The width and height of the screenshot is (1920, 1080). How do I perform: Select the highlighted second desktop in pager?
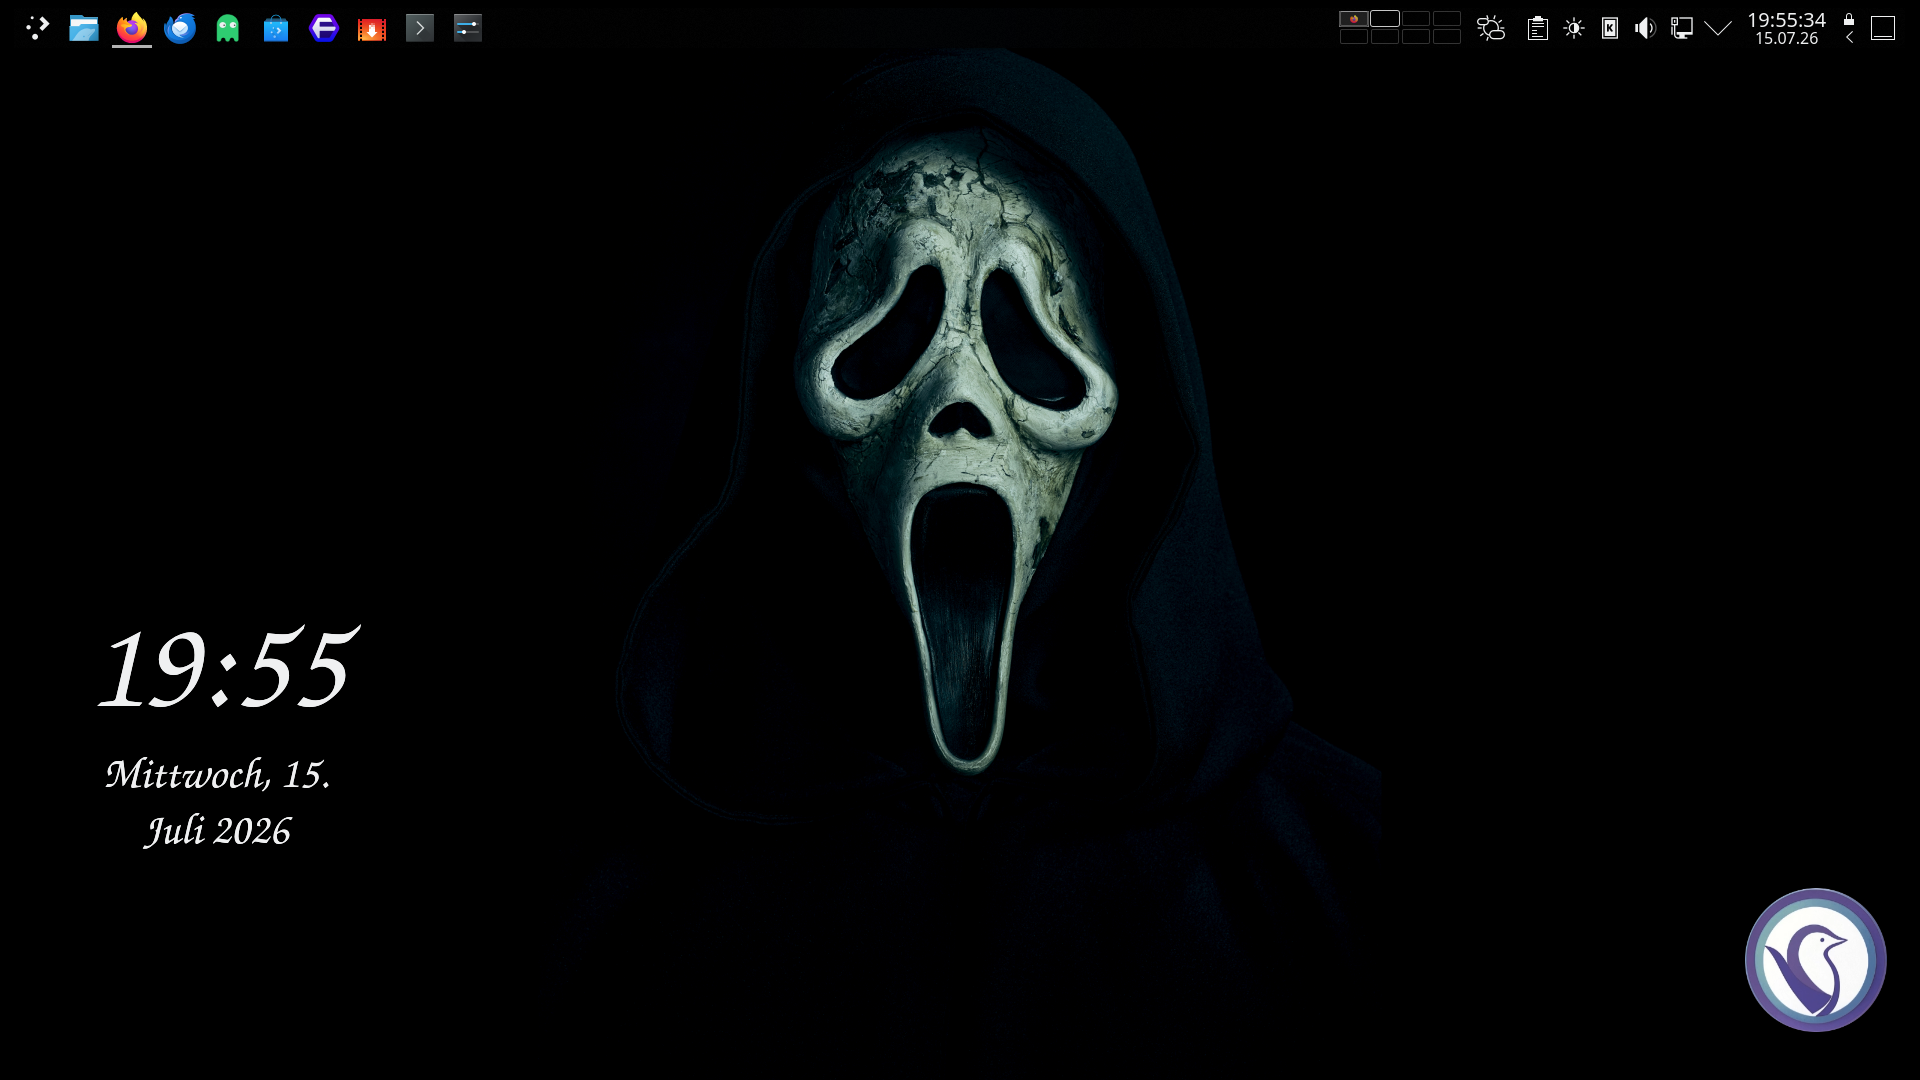coord(1385,19)
